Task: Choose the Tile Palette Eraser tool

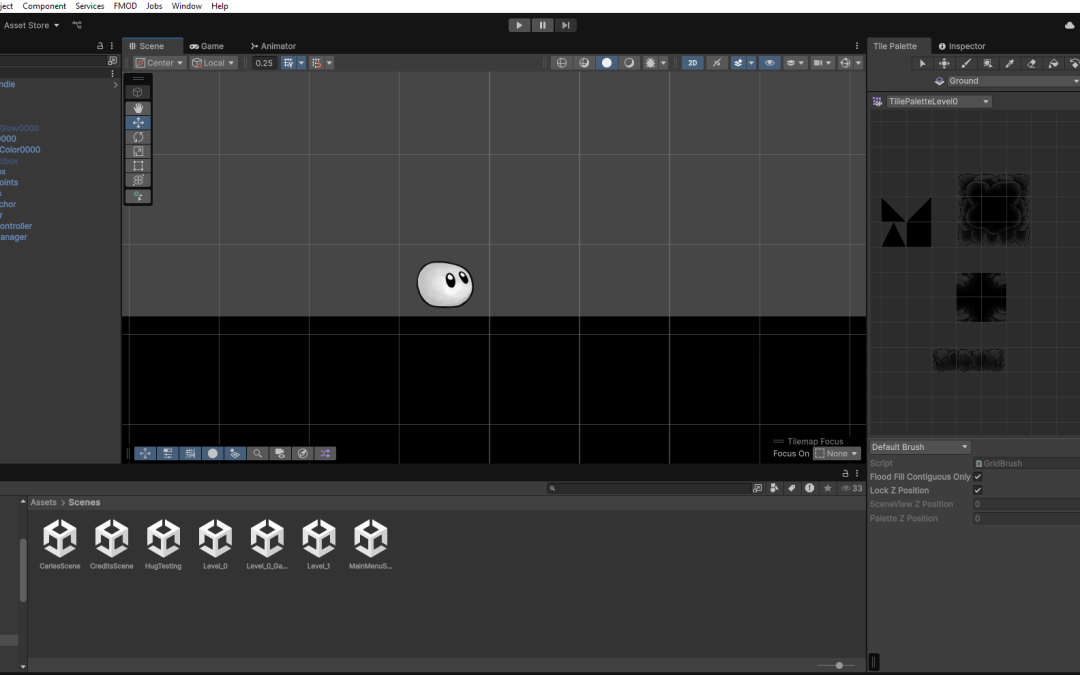Action: 1032,63
